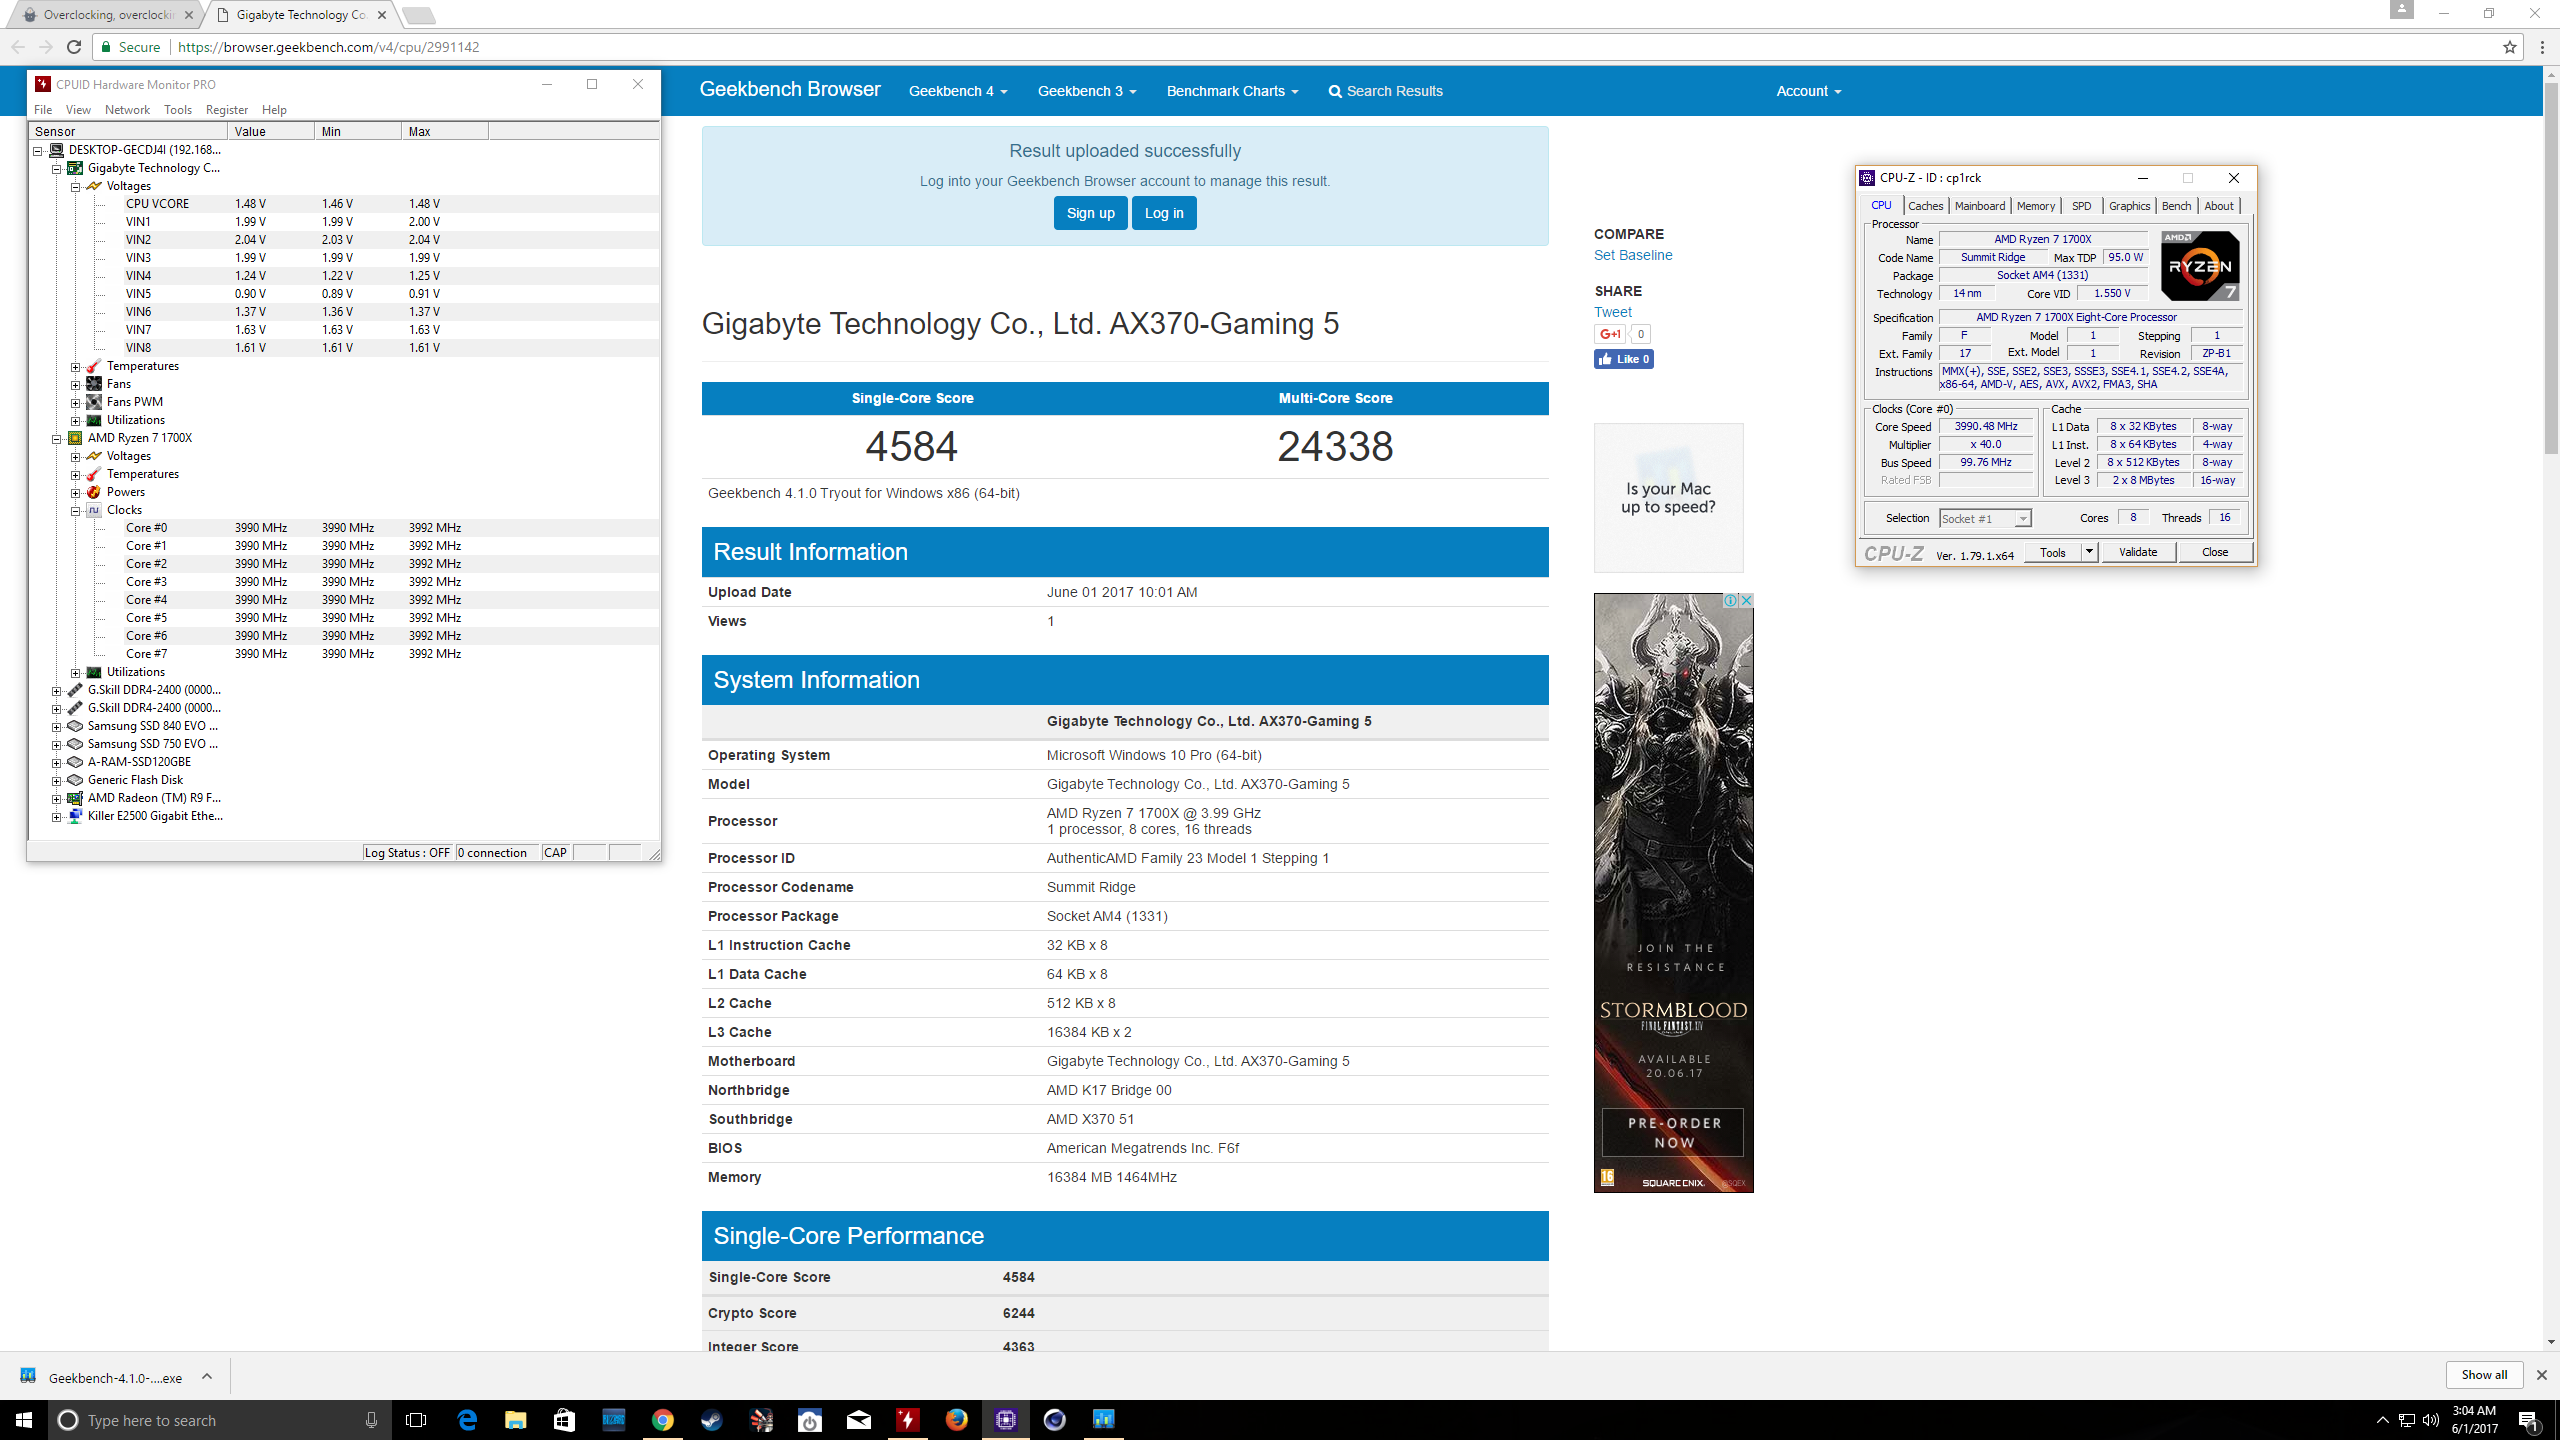Click the Sign up button
Image resolution: width=2560 pixels, height=1440 pixels.
click(1090, 213)
